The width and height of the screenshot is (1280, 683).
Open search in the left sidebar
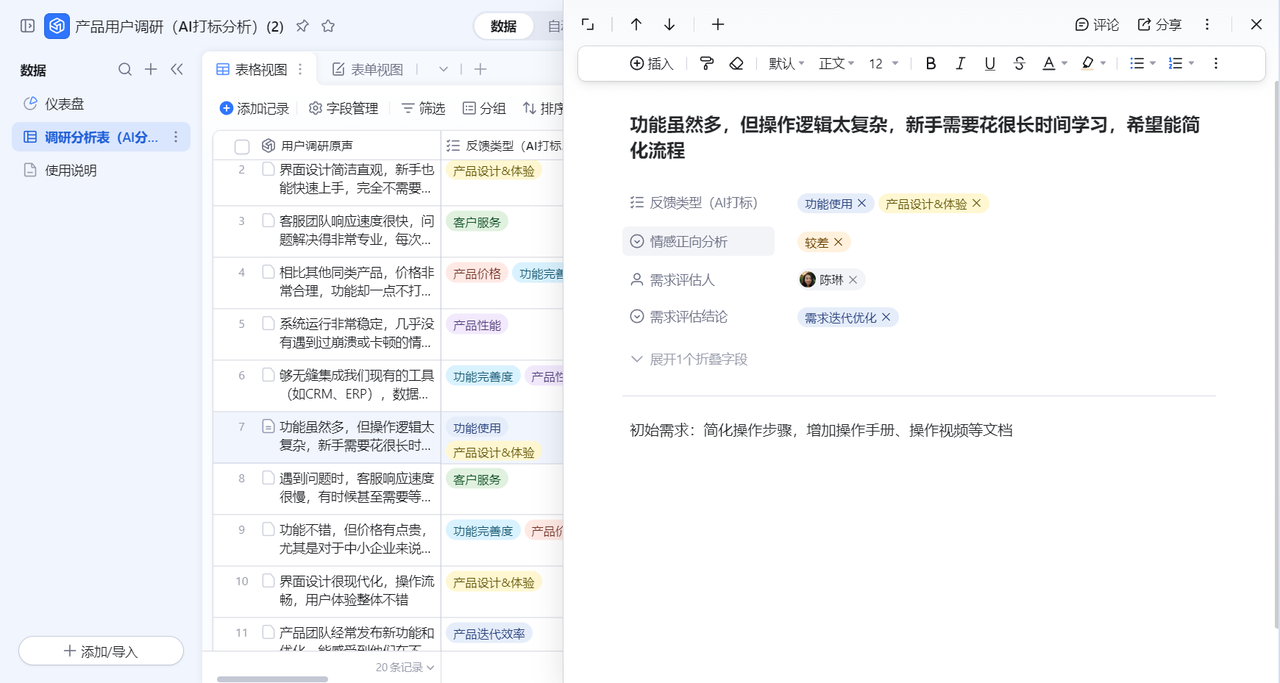125,69
